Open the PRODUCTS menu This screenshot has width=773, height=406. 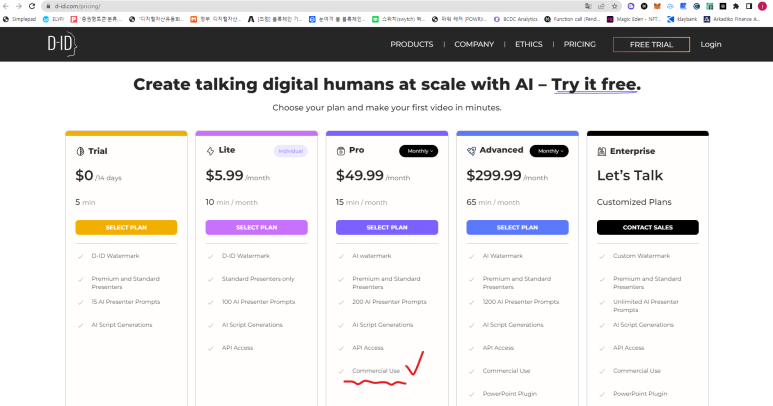point(412,44)
